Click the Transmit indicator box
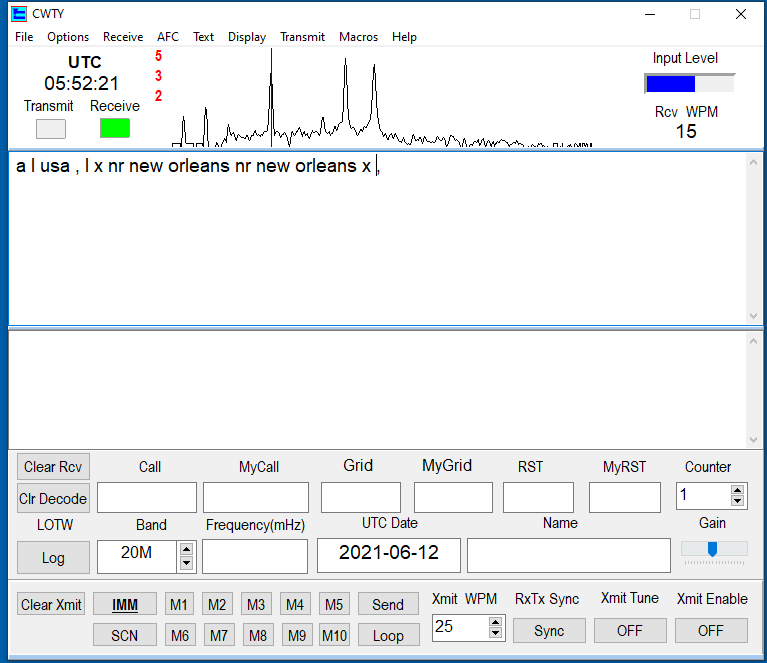The image size is (767, 663). click(51, 129)
